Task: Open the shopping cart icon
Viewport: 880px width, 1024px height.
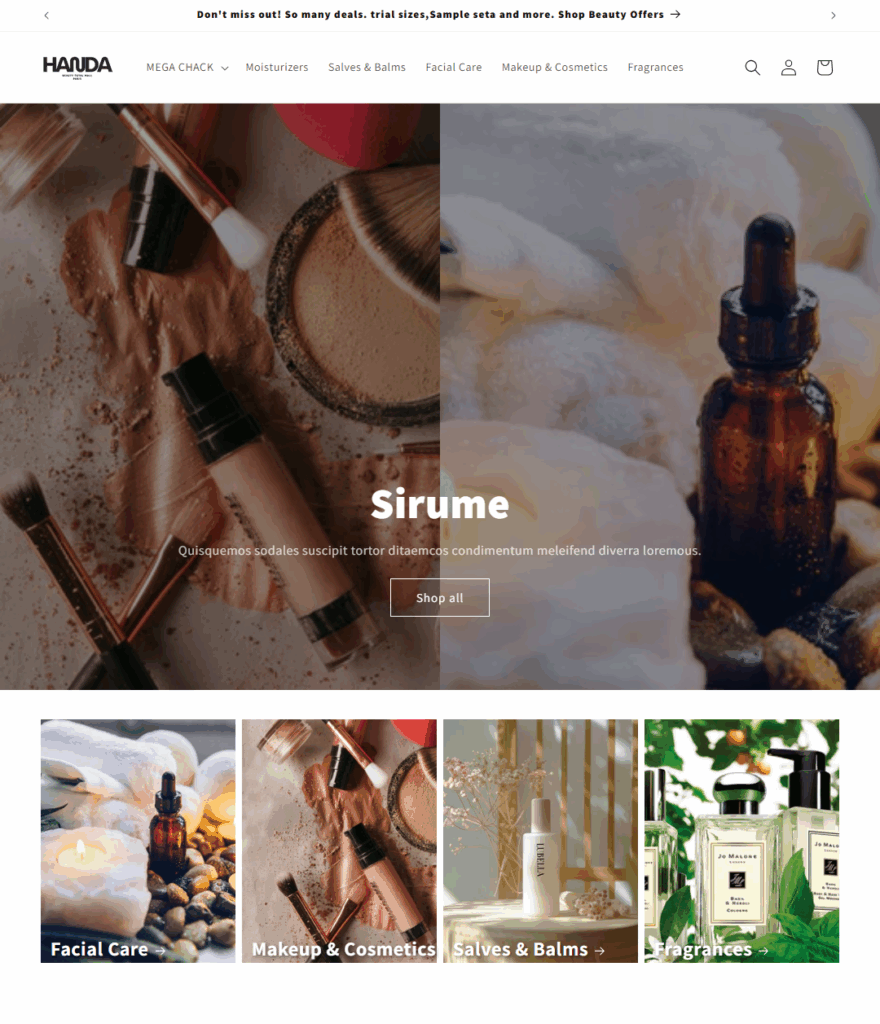Action: pos(825,67)
